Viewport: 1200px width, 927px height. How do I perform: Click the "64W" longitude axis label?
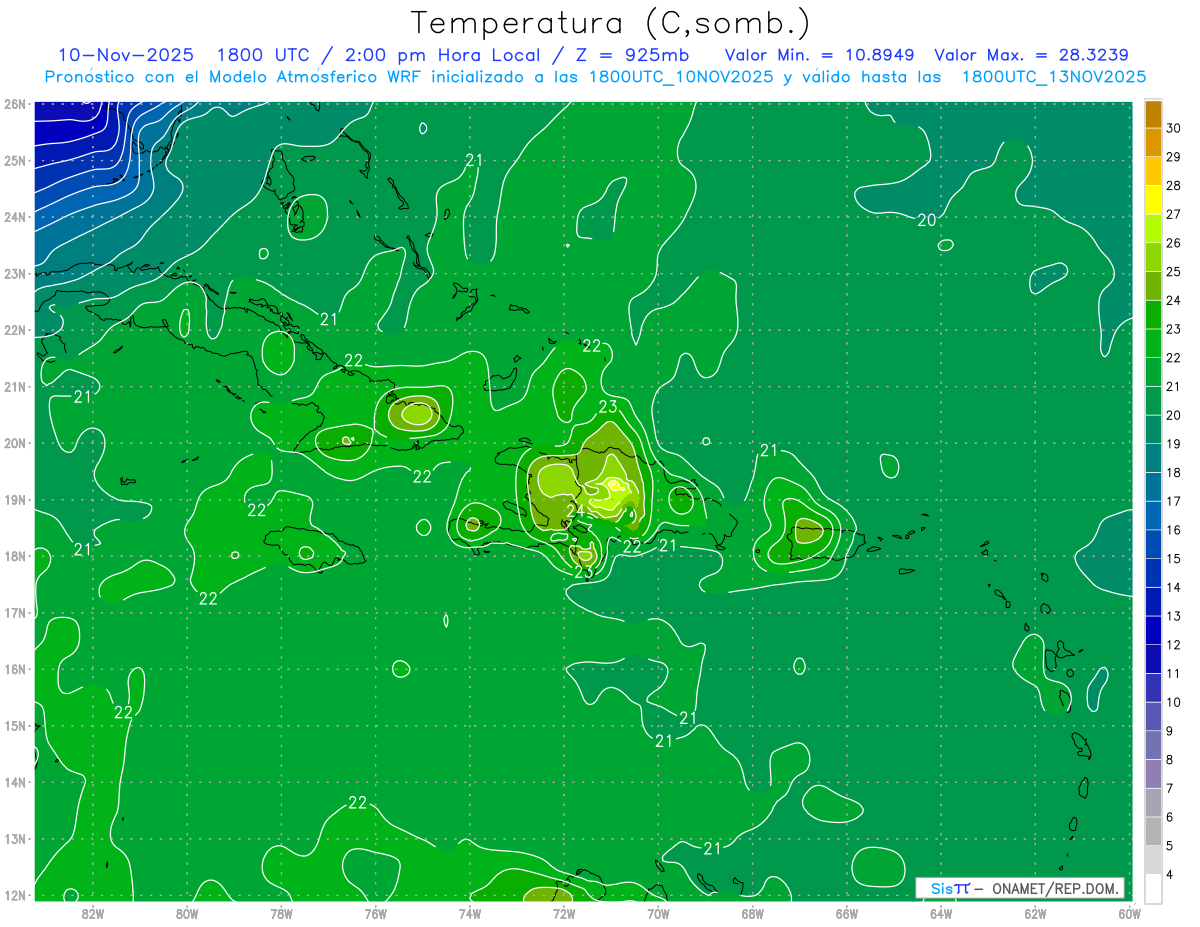[940, 913]
